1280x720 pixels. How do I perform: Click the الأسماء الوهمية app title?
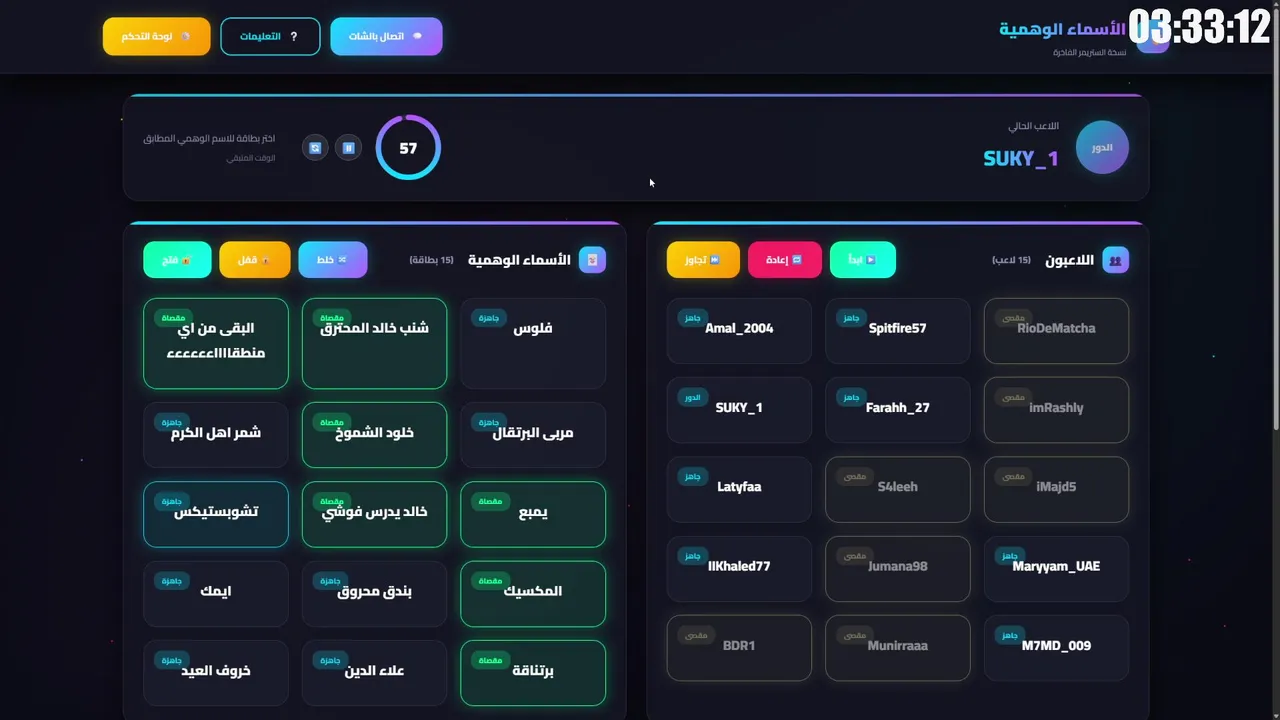click(x=1062, y=29)
